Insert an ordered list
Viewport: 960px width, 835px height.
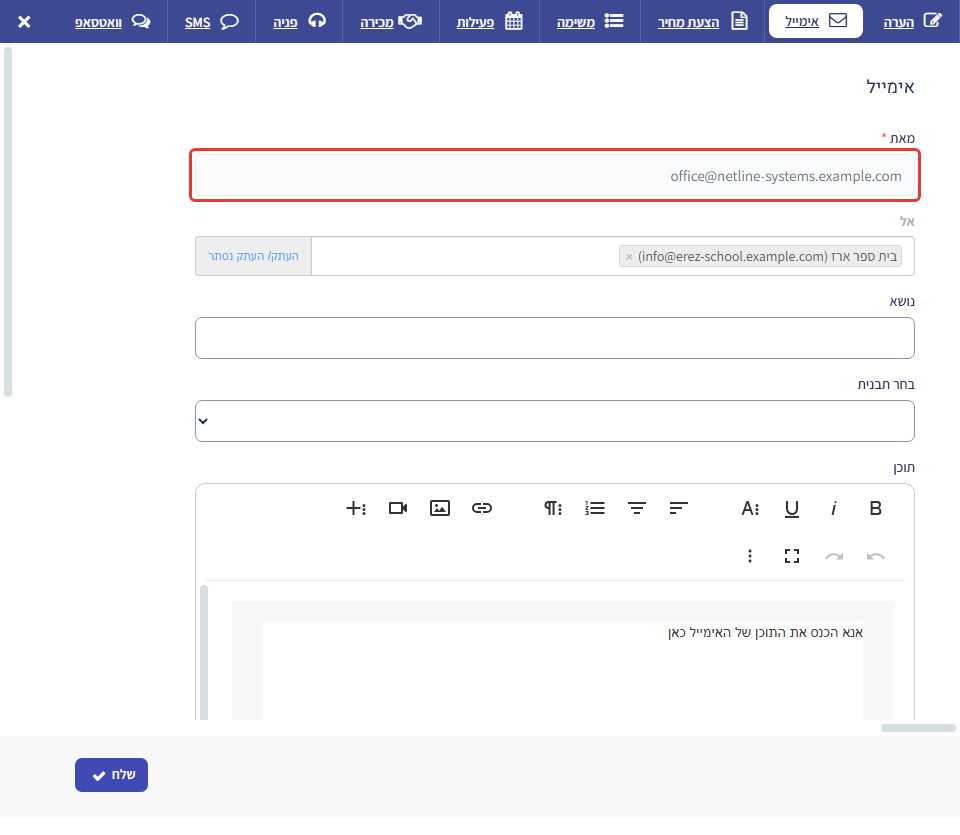pyautogui.click(x=594, y=508)
